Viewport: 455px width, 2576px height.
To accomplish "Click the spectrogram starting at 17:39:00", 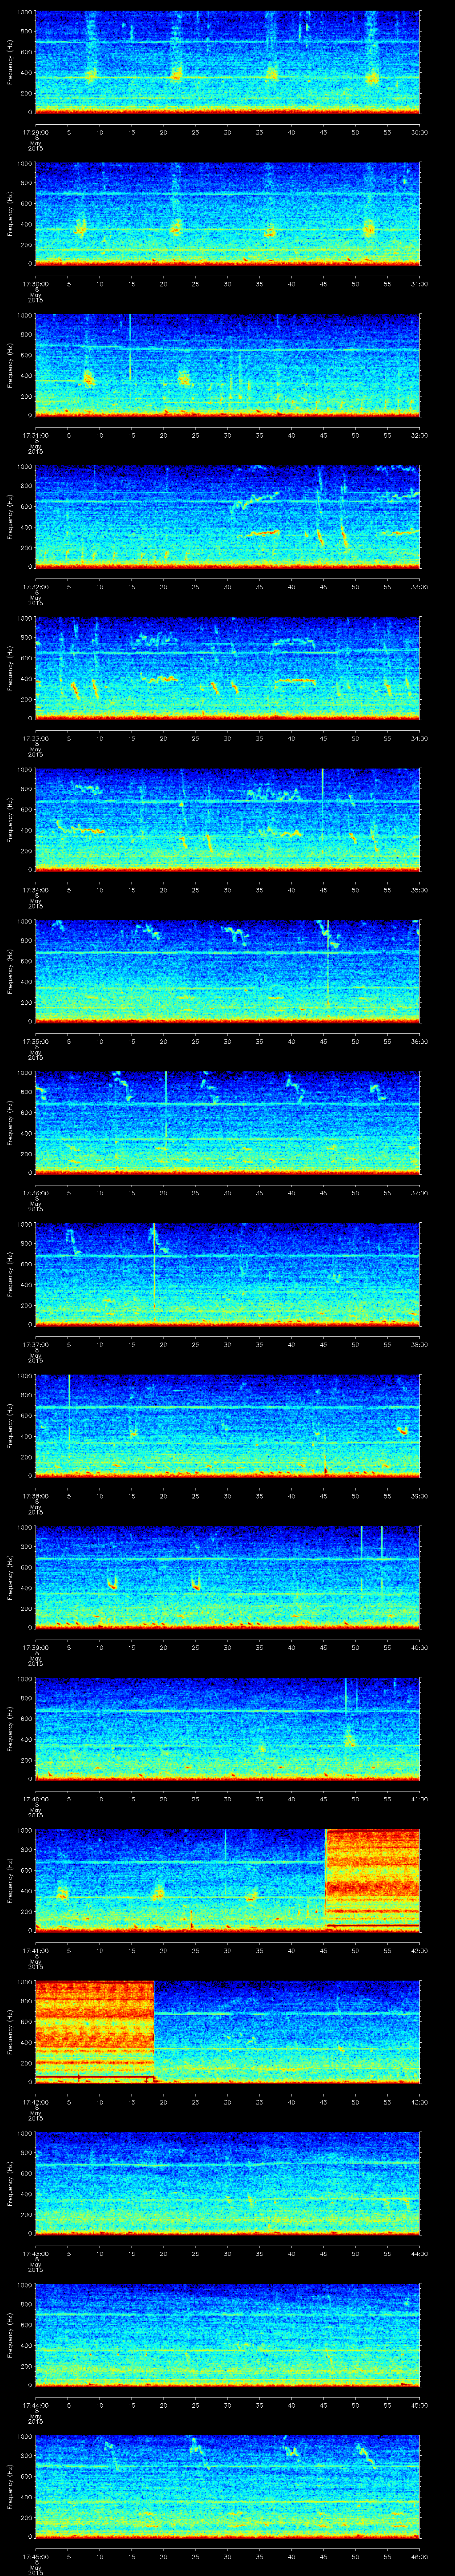I will click(x=227, y=1577).
